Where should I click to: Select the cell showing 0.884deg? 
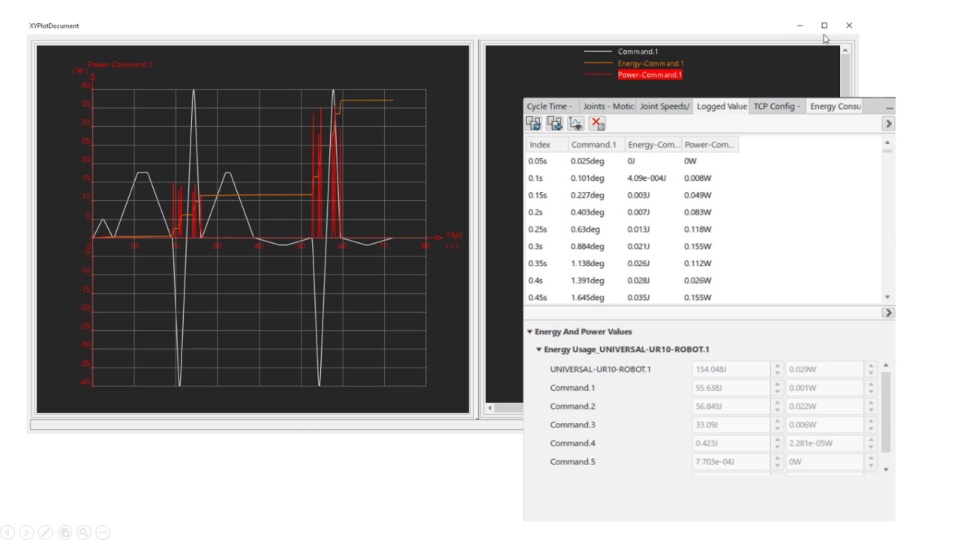(x=587, y=247)
